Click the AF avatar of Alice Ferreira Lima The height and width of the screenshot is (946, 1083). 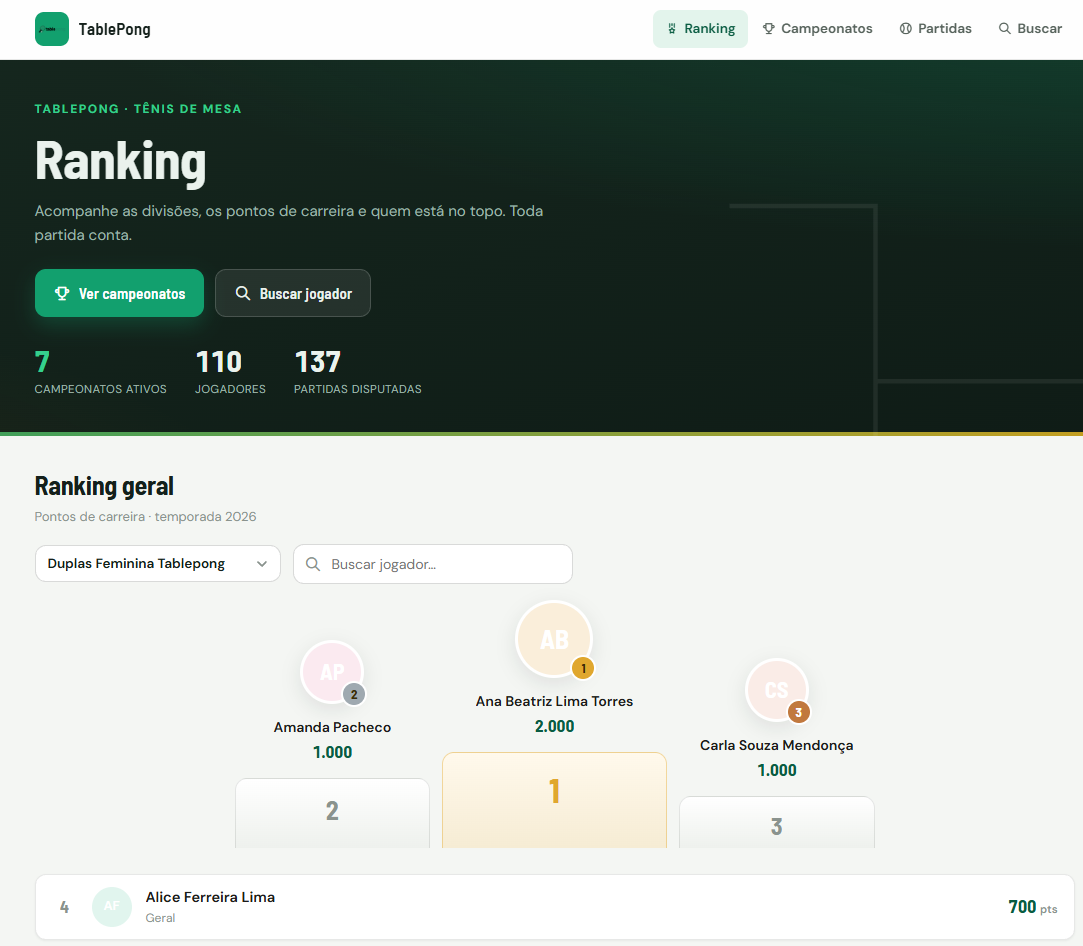(112, 907)
